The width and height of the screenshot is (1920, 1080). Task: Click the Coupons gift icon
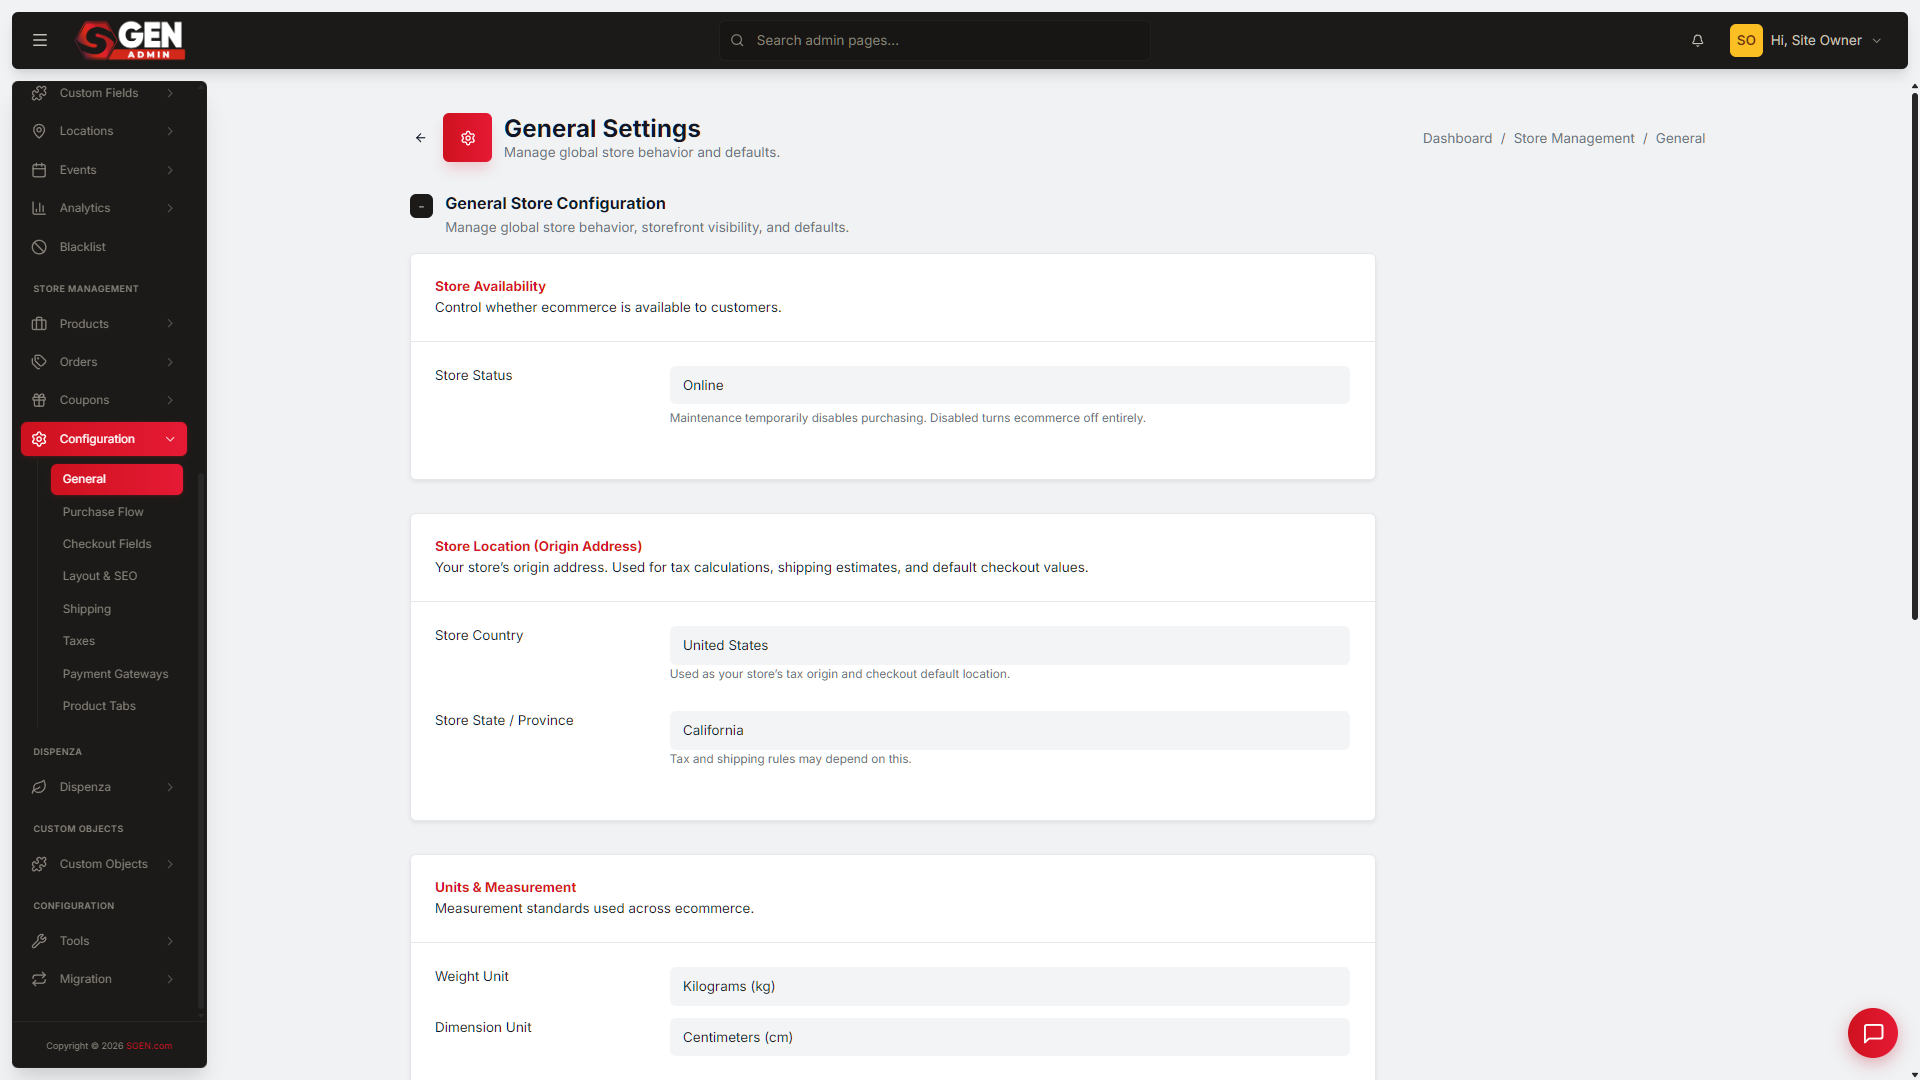[x=39, y=400]
